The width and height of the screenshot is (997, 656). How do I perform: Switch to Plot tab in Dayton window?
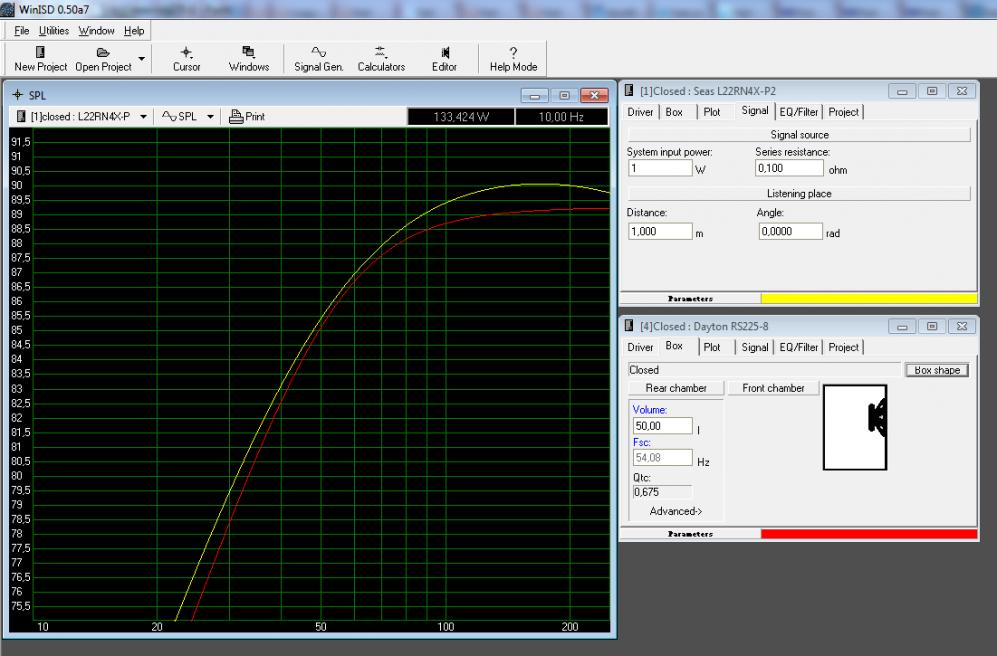[712, 347]
